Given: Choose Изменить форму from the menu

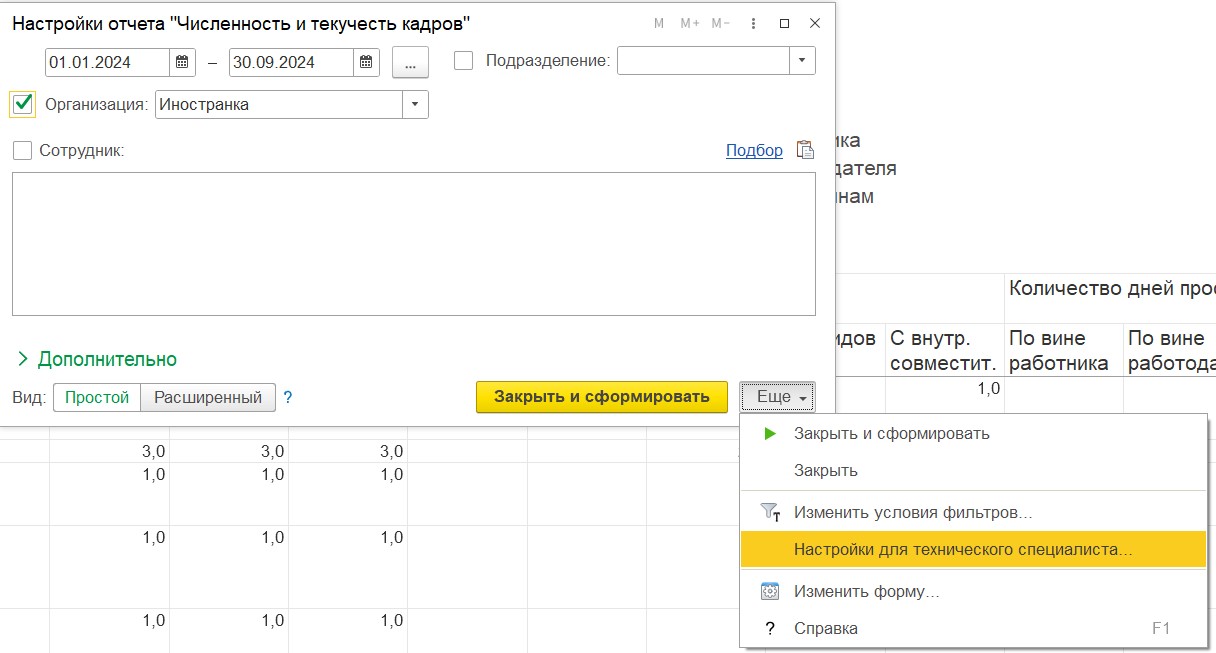Looking at the screenshot, I should click(x=866, y=591).
